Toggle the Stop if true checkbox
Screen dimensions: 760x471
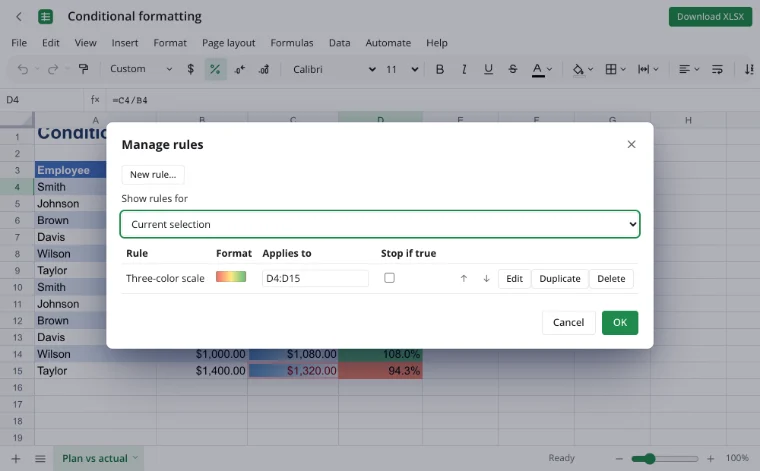(x=389, y=278)
